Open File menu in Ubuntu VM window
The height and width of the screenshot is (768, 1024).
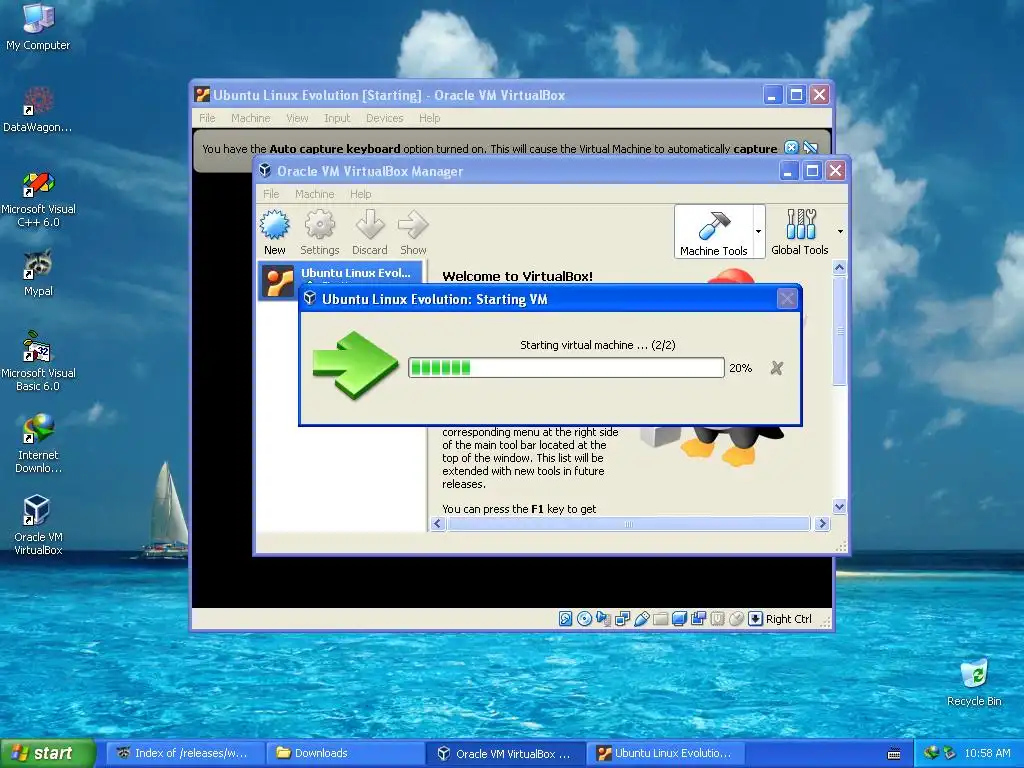[x=207, y=118]
